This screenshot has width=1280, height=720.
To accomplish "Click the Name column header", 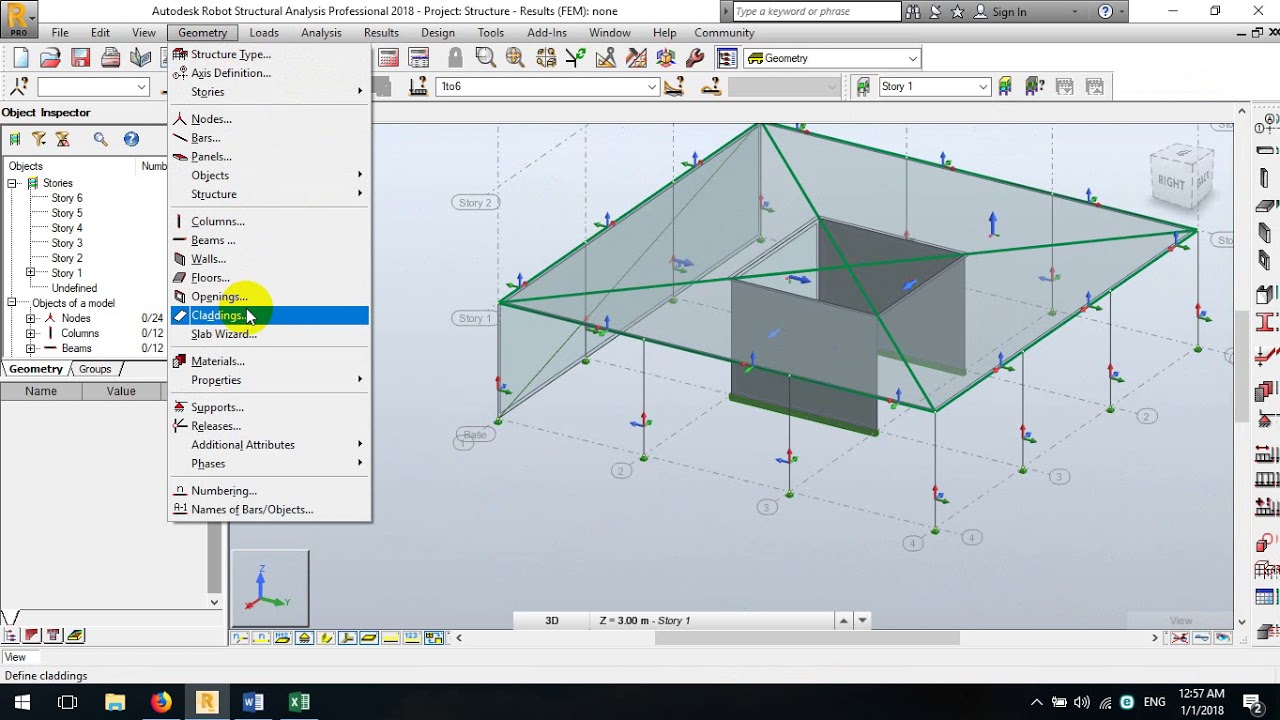I will point(41,391).
